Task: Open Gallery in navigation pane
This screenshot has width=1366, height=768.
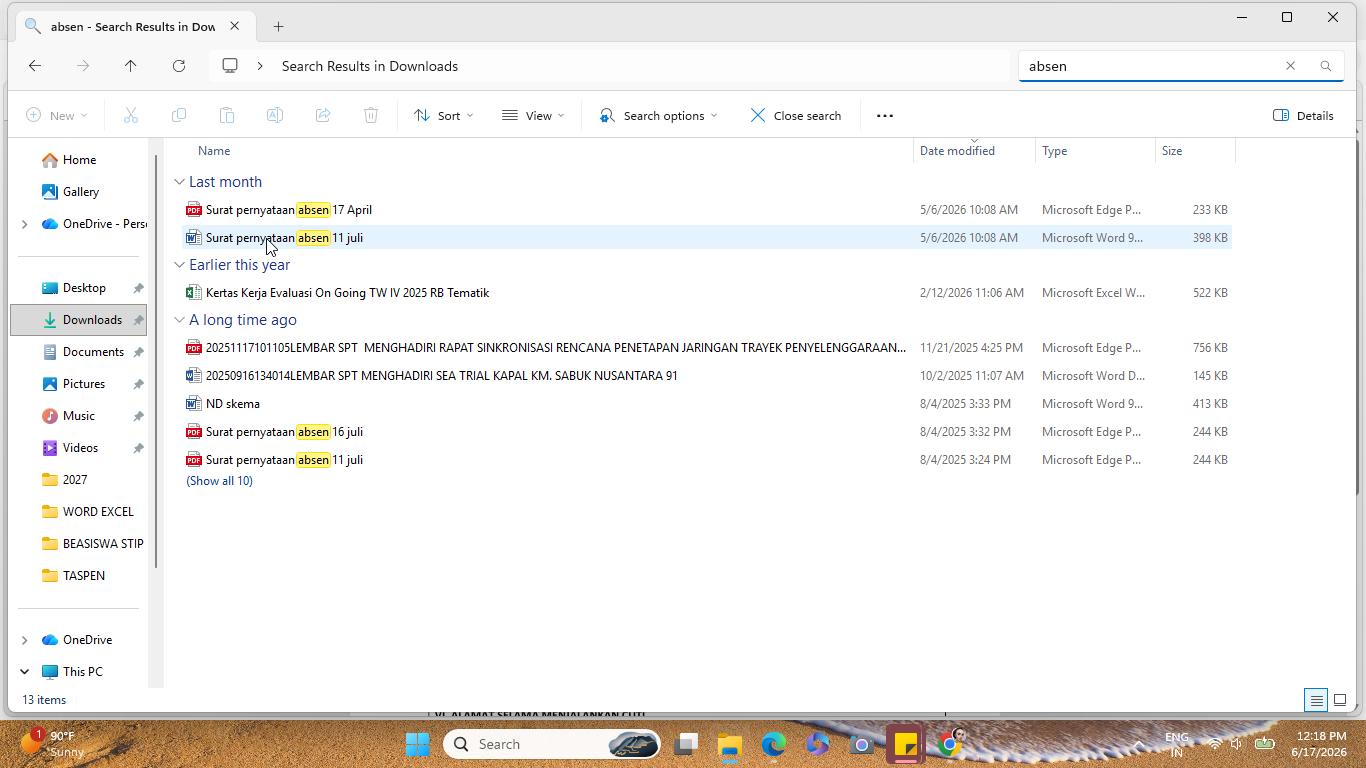Action: pyautogui.click(x=80, y=192)
